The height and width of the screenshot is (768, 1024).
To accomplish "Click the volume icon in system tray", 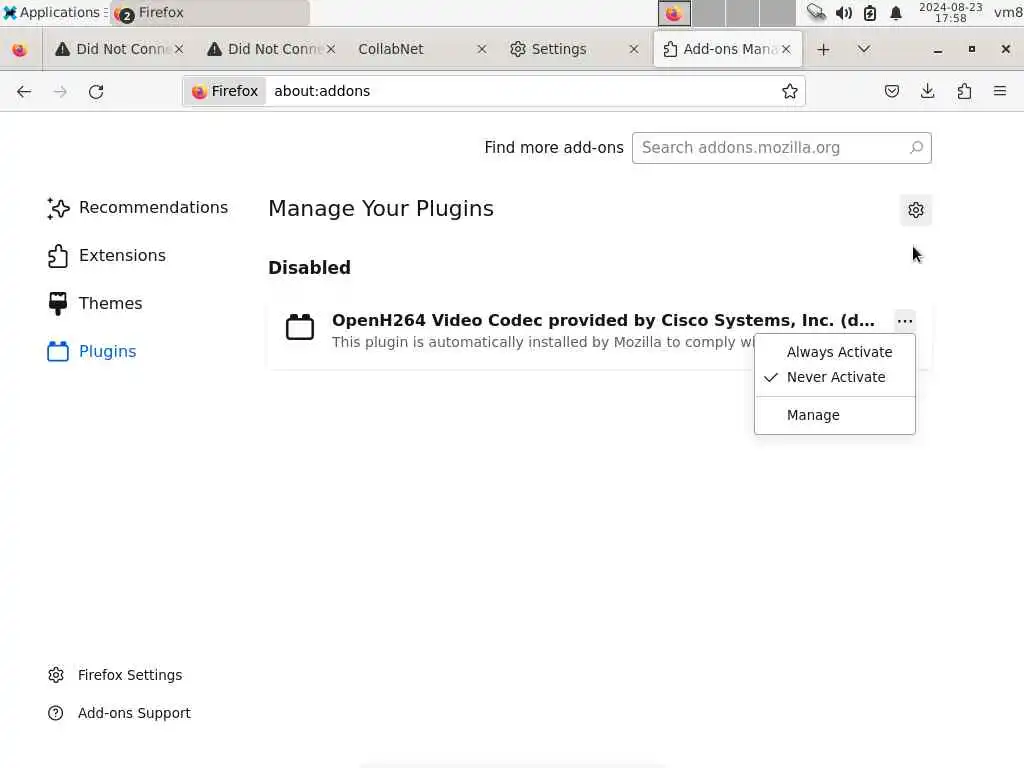I will [844, 13].
